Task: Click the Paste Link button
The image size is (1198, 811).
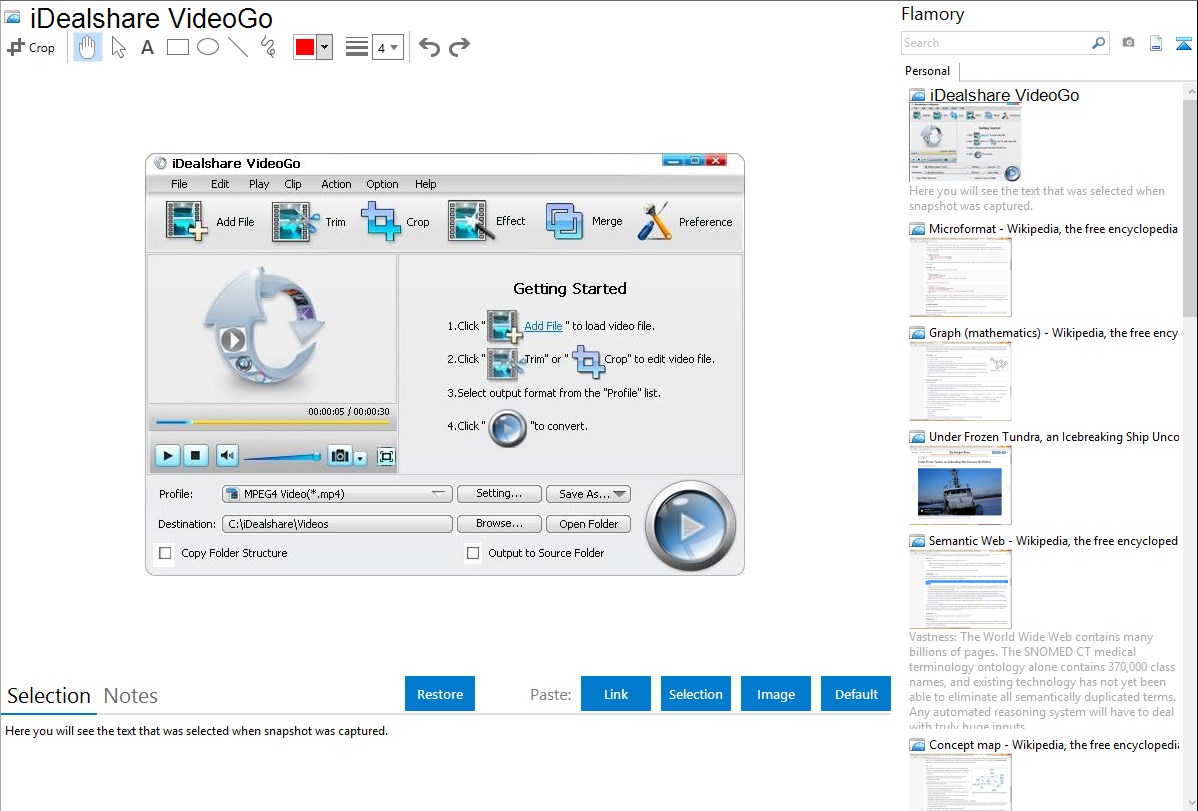Action: [x=616, y=693]
